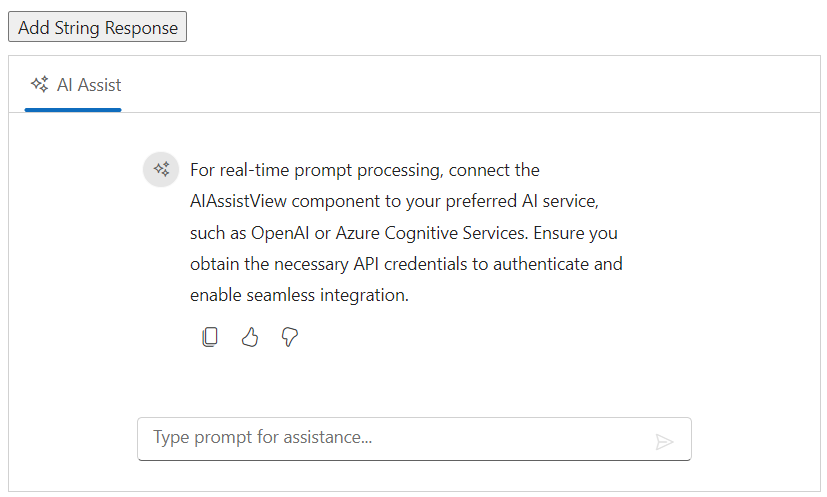Click the sparkle icon in AI Assist tab
The image size is (827, 497).
point(40,85)
